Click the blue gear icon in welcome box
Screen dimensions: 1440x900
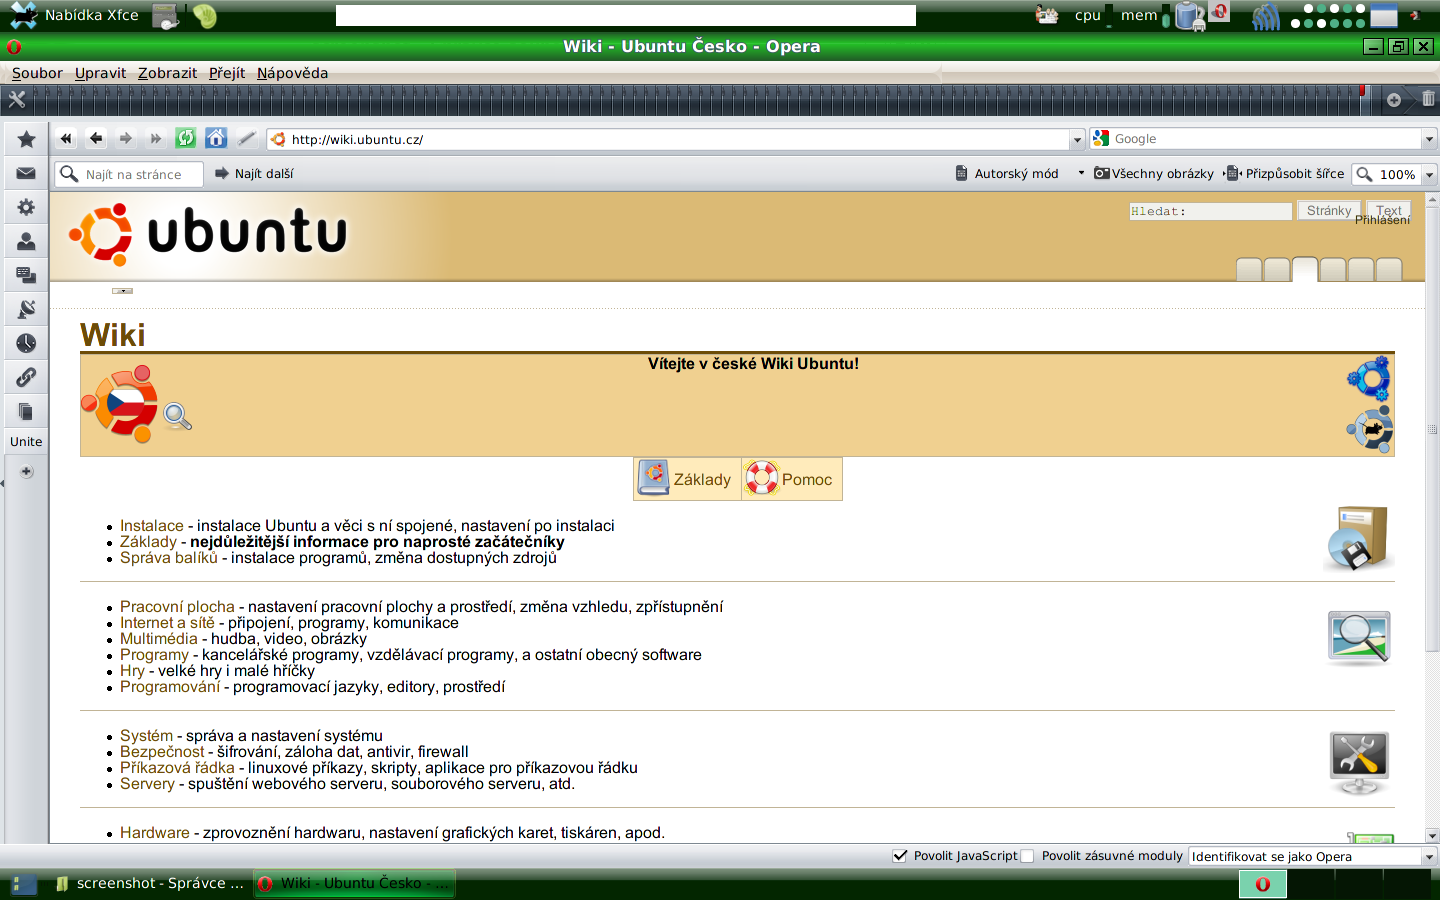click(1369, 378)
